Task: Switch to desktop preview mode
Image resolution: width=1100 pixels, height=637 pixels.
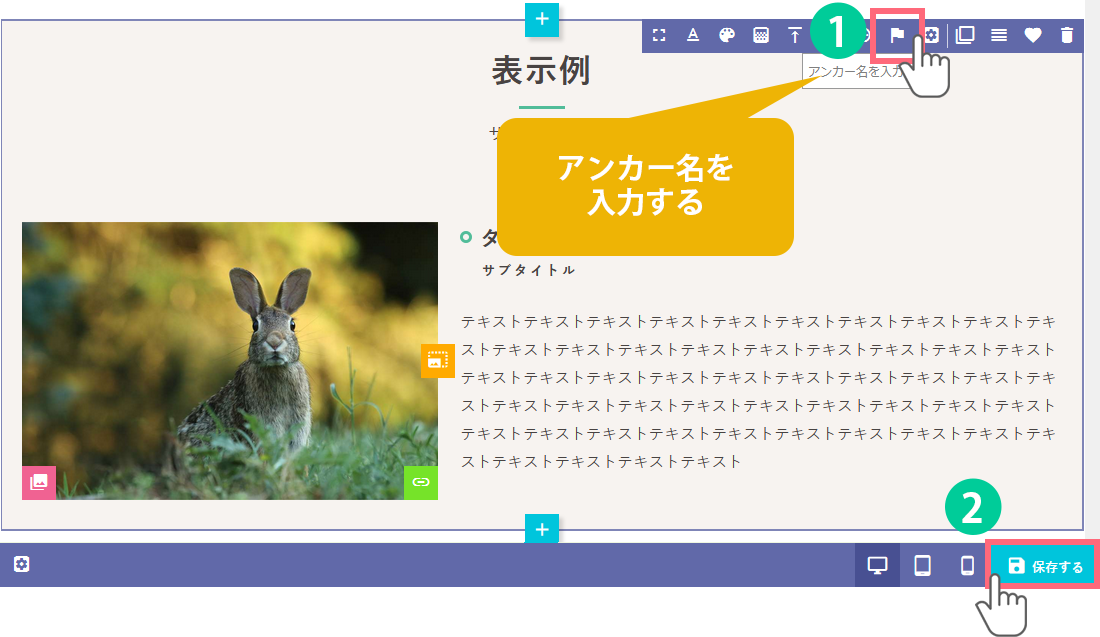Action: point(877,566)
